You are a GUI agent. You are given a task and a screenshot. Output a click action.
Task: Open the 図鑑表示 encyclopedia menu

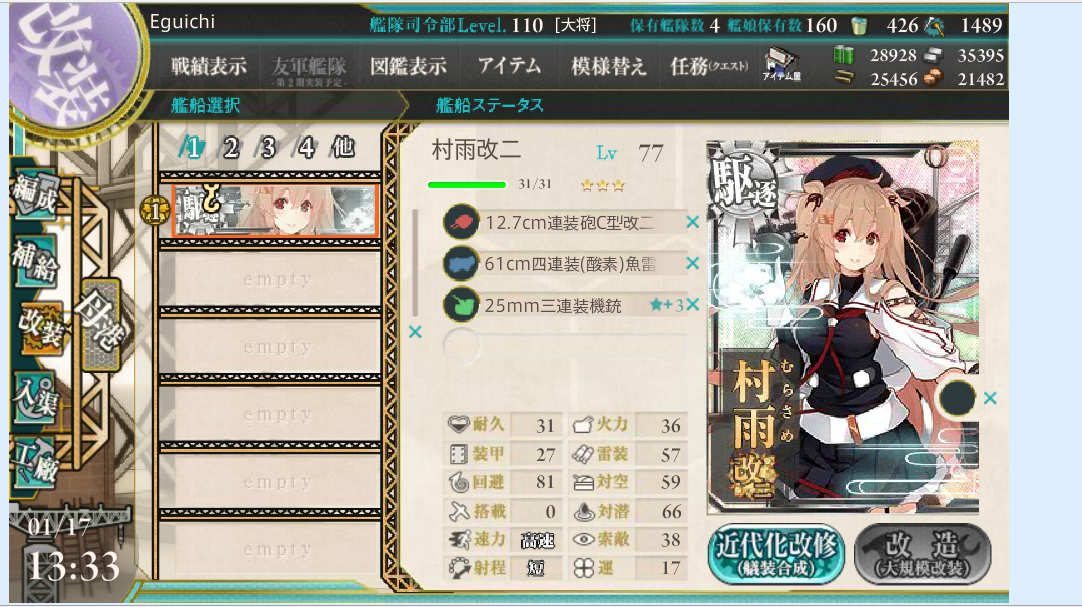point(409,66)
